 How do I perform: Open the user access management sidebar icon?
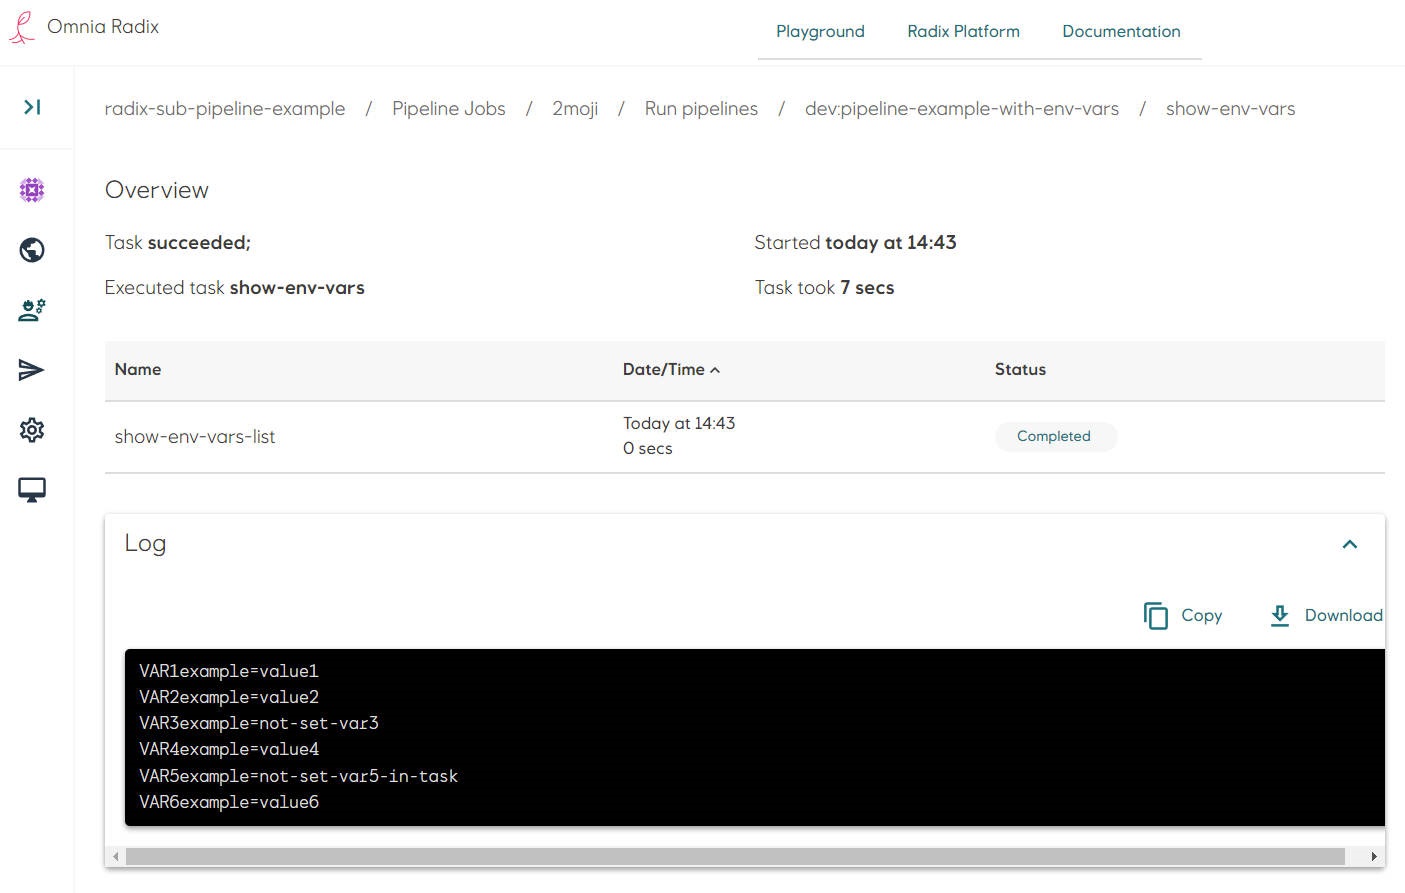click(x=31, y=310)
